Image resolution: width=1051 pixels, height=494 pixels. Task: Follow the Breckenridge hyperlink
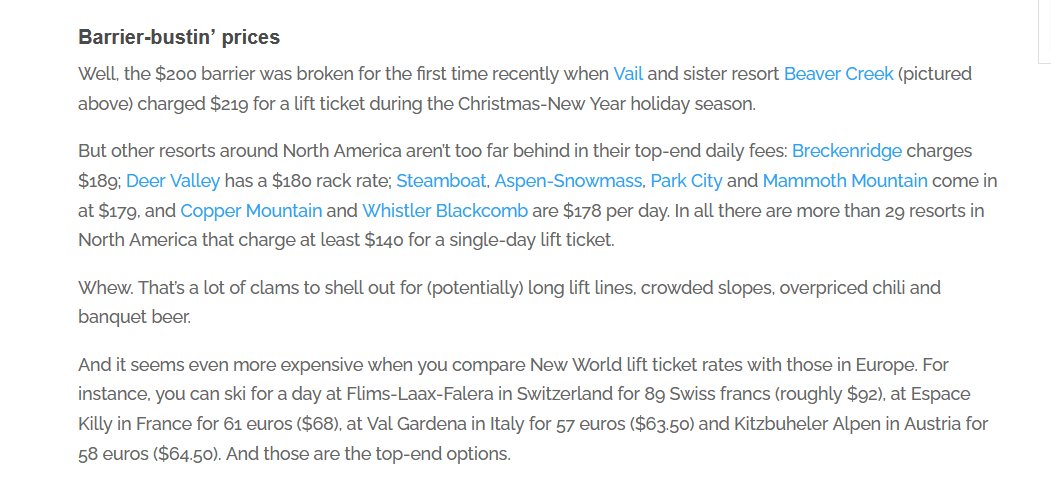tap(847, 151)
